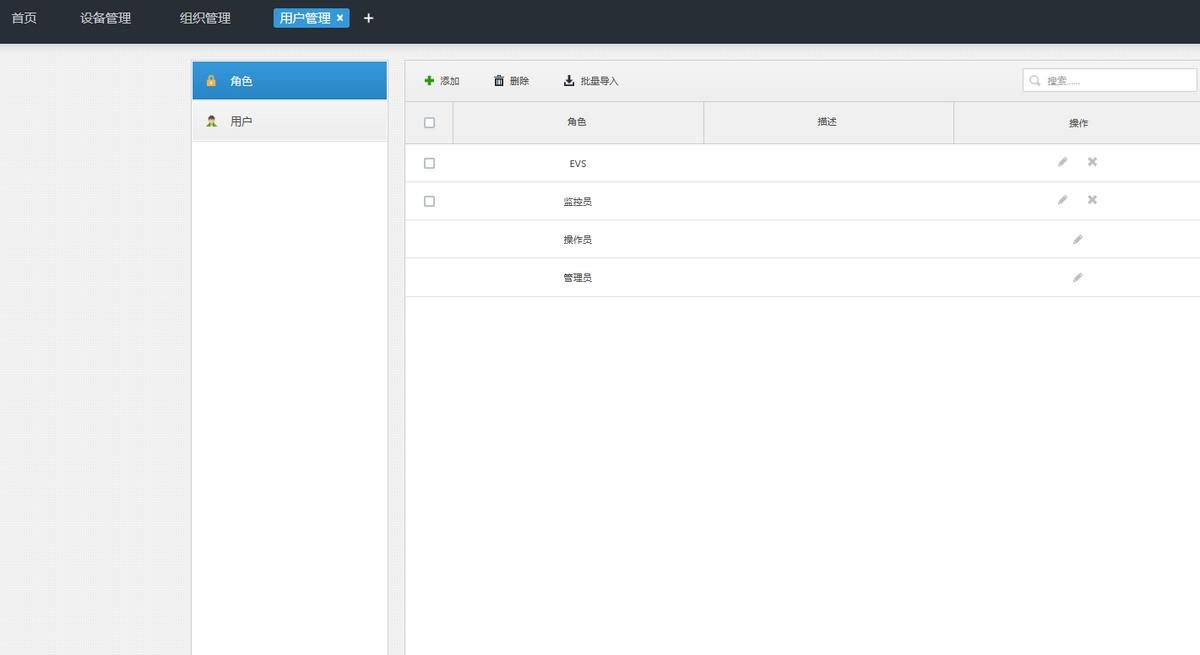Click the user avatar icon beside 用户

point(211,121)
